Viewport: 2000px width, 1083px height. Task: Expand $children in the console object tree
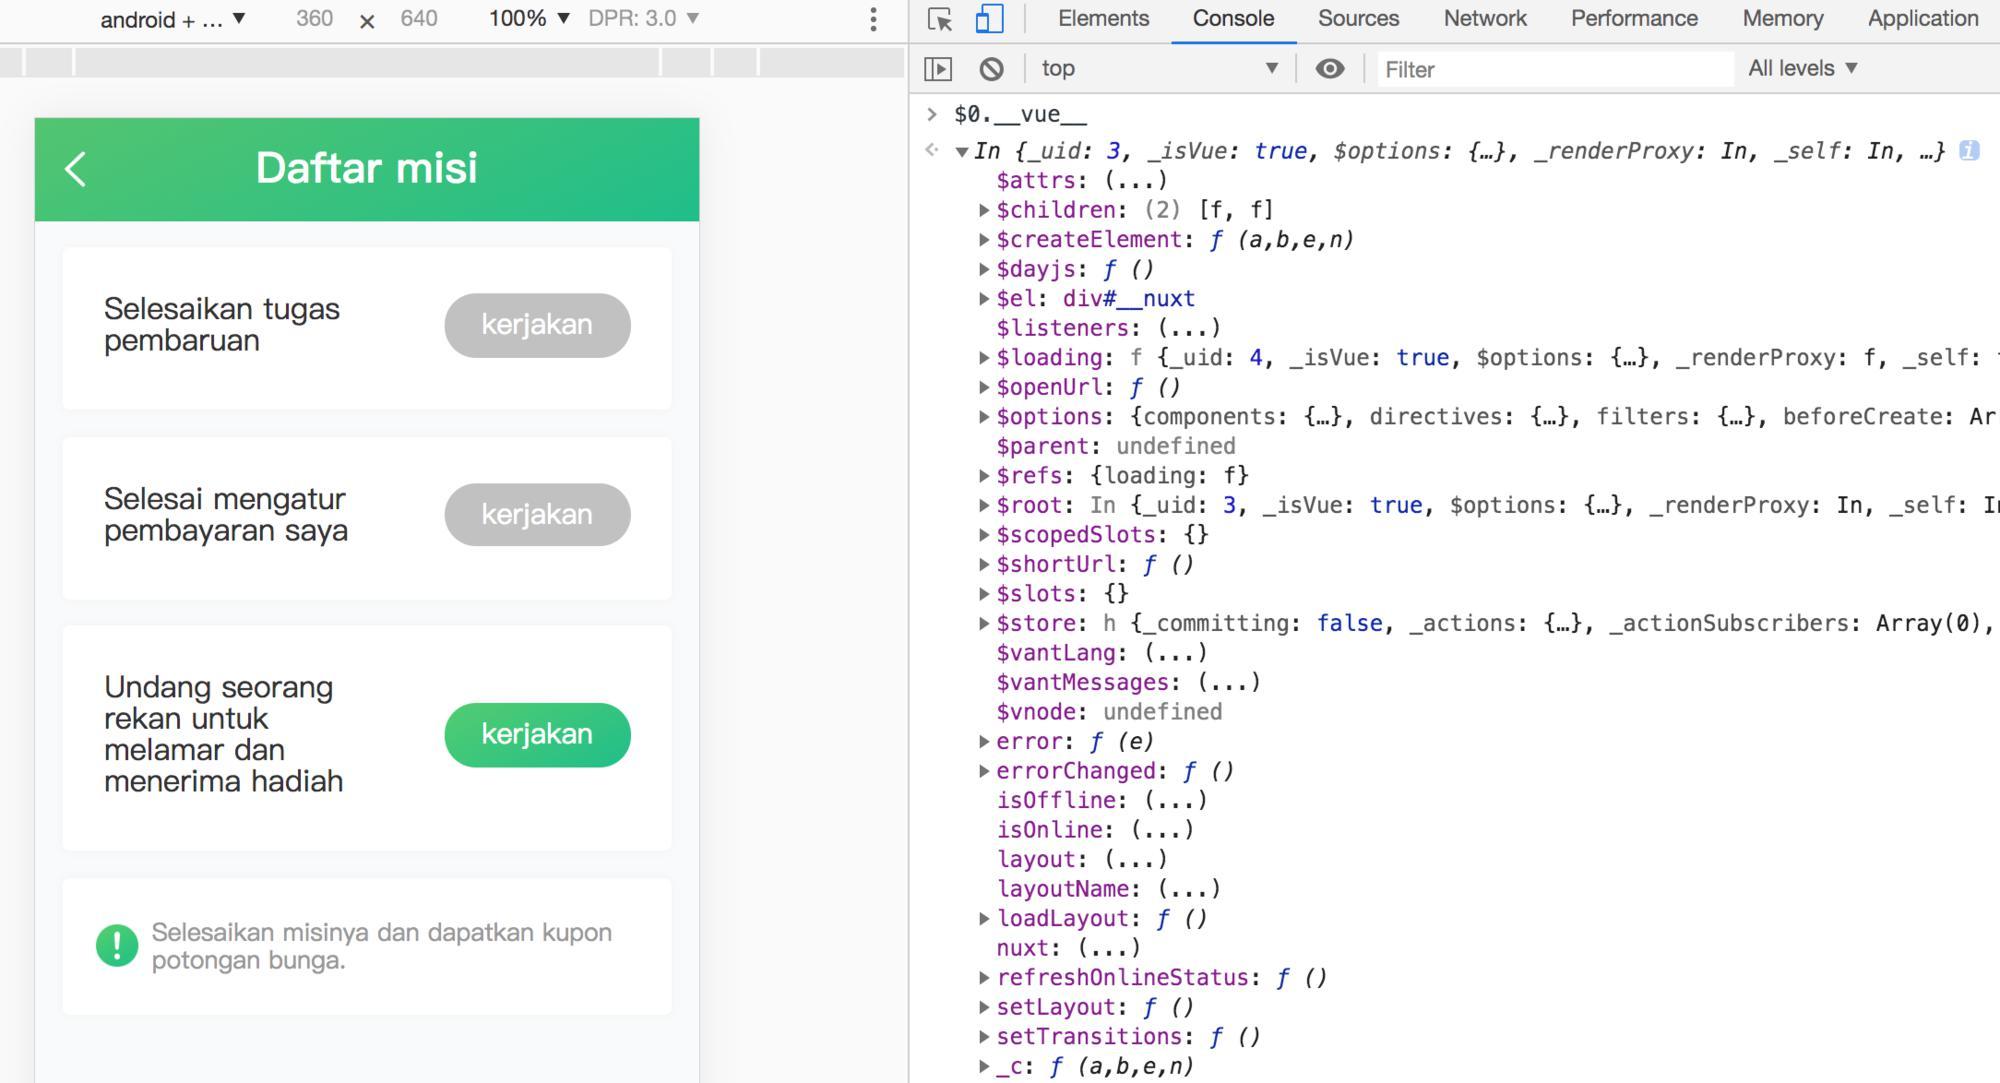[x=983, y=210]
